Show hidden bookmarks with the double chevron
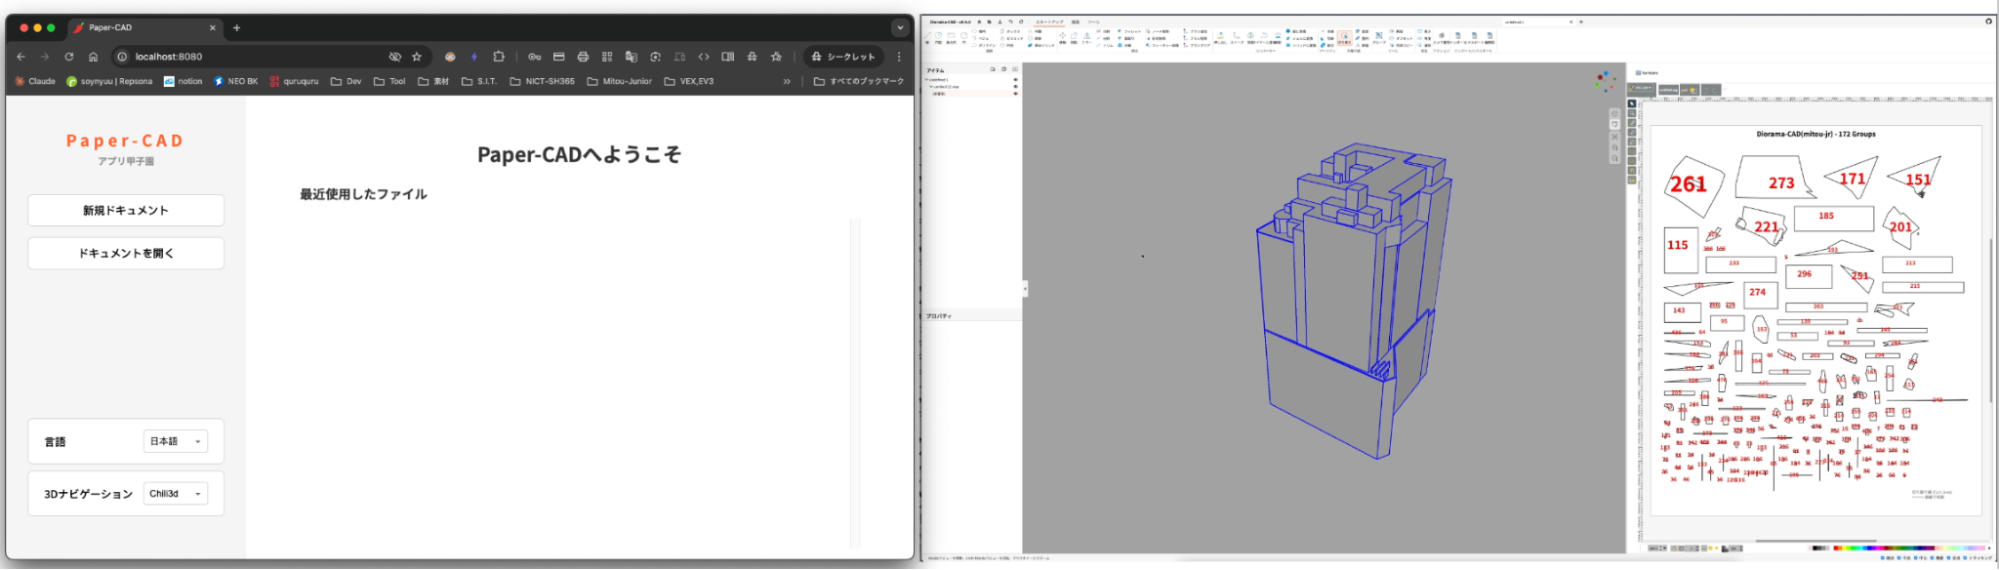The width and height of the screenshot is (1999, 570). click(787, 82)
